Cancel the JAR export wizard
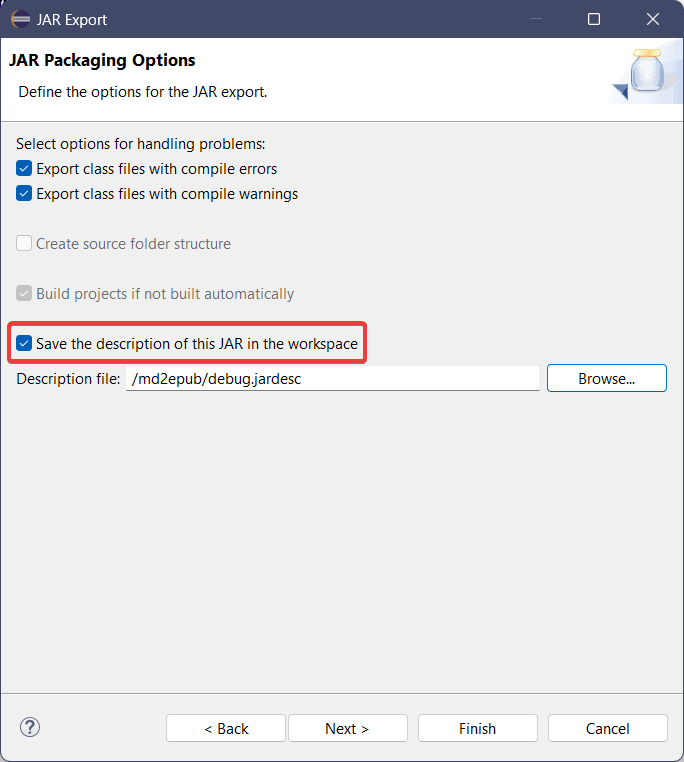Screen dimensions: 684x762 [x=608, y=728]
